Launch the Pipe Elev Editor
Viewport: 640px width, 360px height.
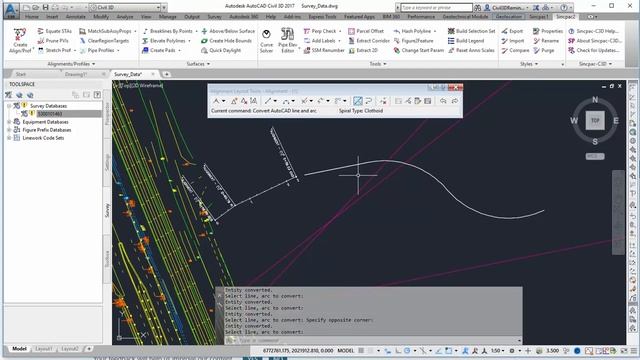coord(287,40)
